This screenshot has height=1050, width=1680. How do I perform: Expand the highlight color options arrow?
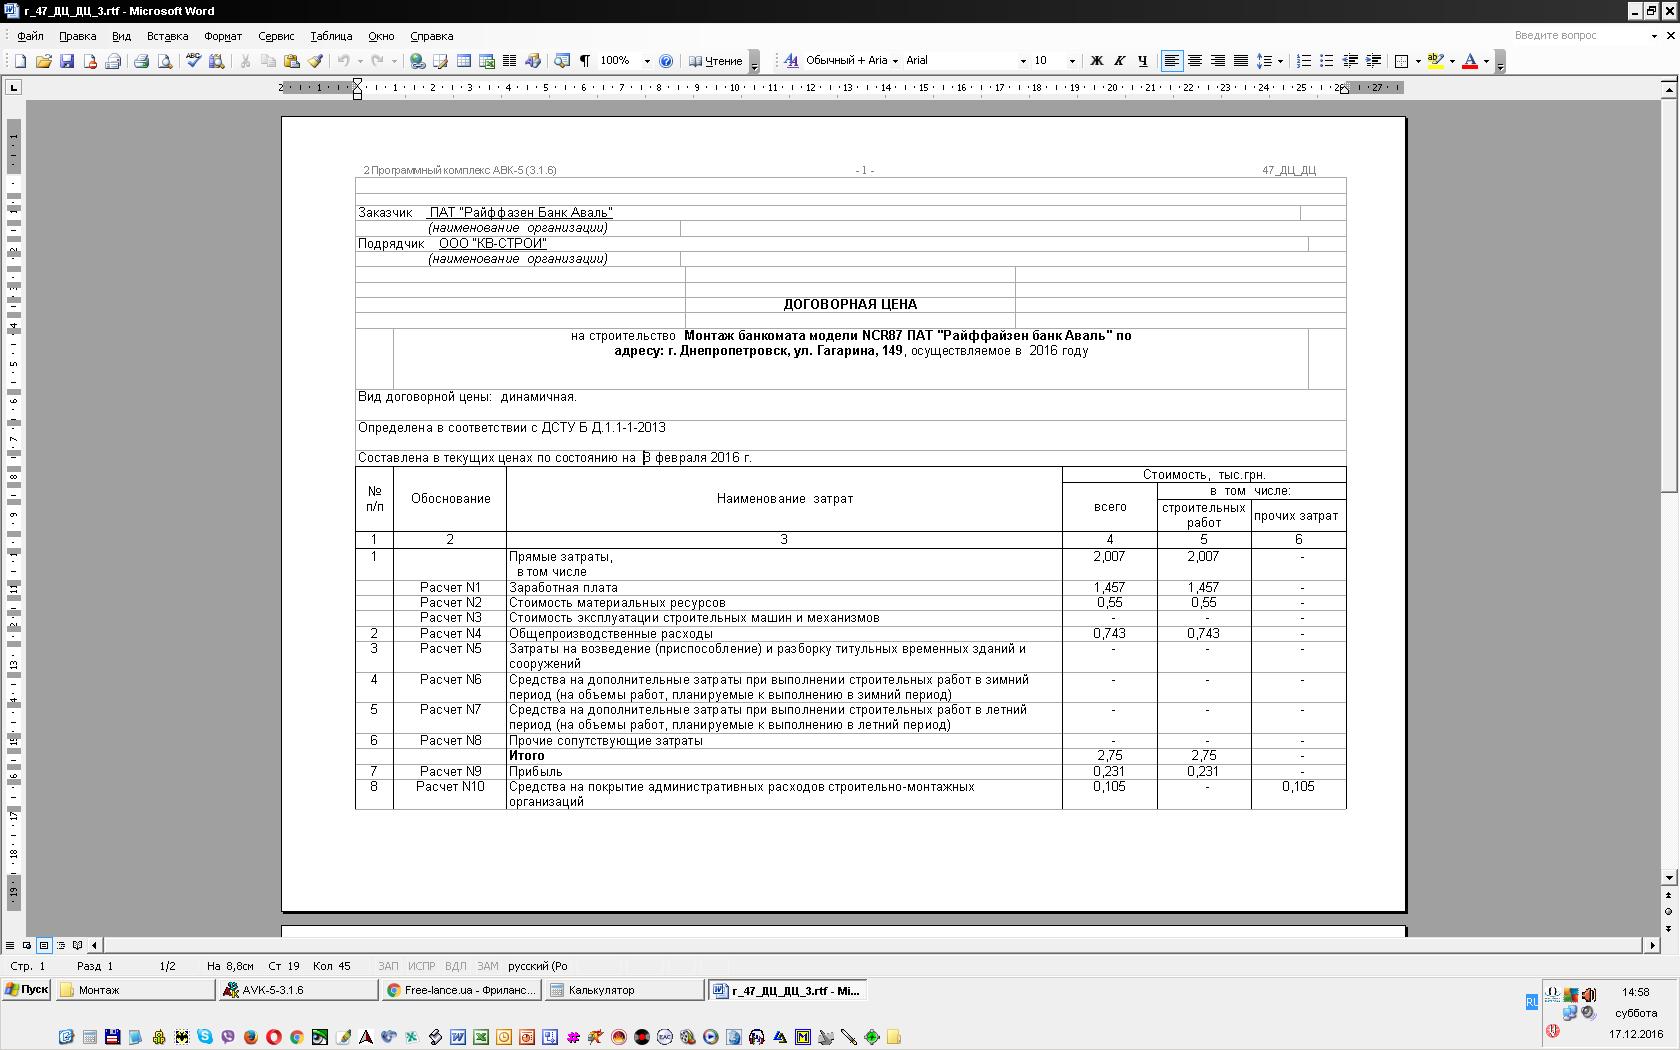point(1452,61)
